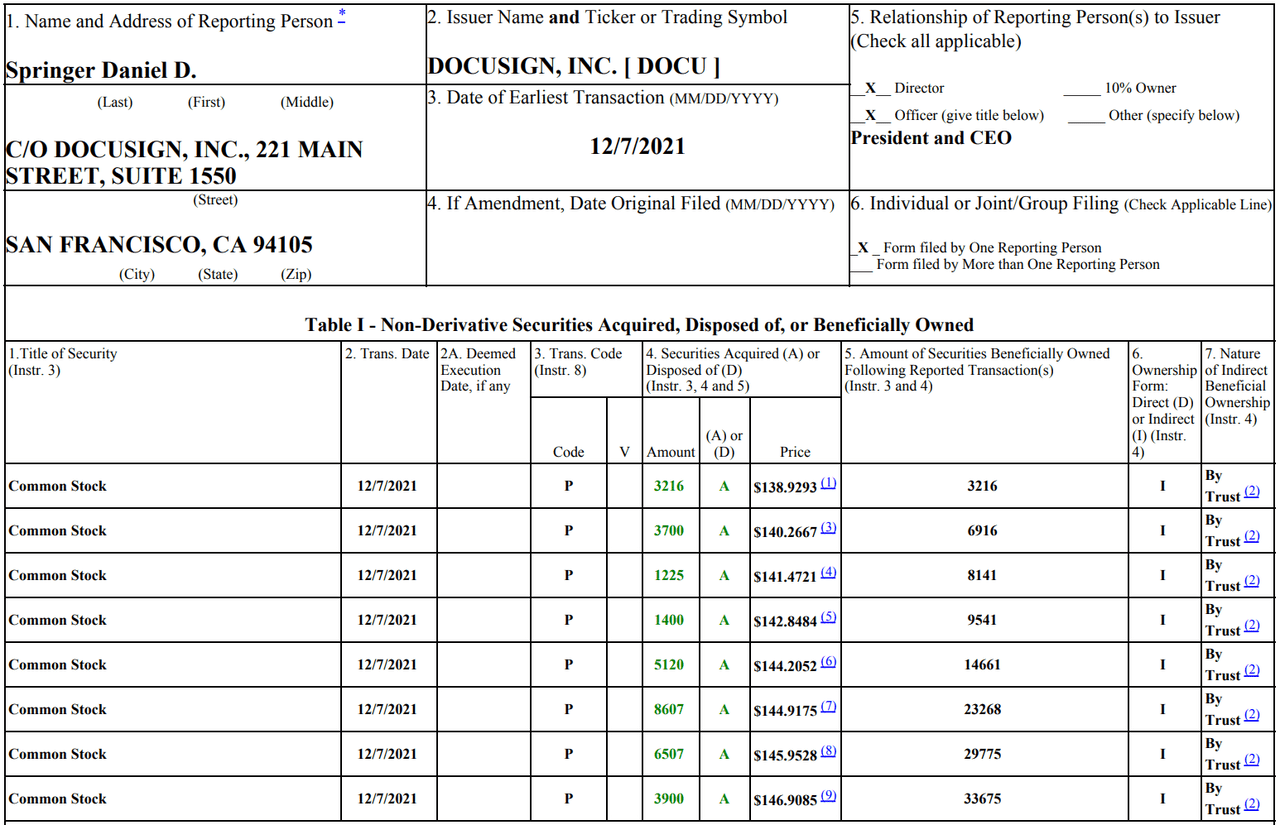Click the 3. Trans. Code column header
1280x825 pixels.
[x=578, y=362]
